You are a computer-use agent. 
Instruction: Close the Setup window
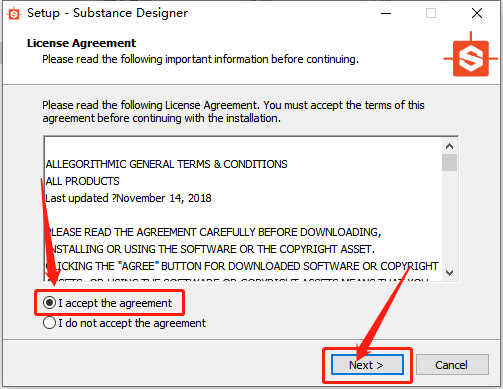pos(477,13)
